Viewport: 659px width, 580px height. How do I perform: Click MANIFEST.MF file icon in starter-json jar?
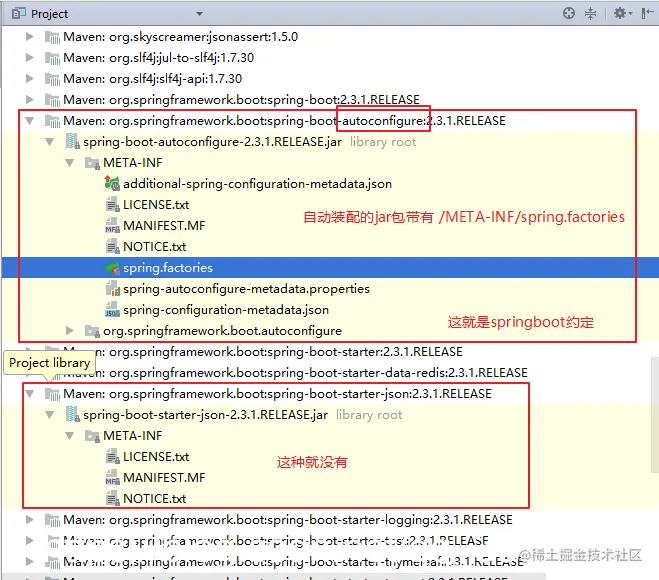[112, 477]
